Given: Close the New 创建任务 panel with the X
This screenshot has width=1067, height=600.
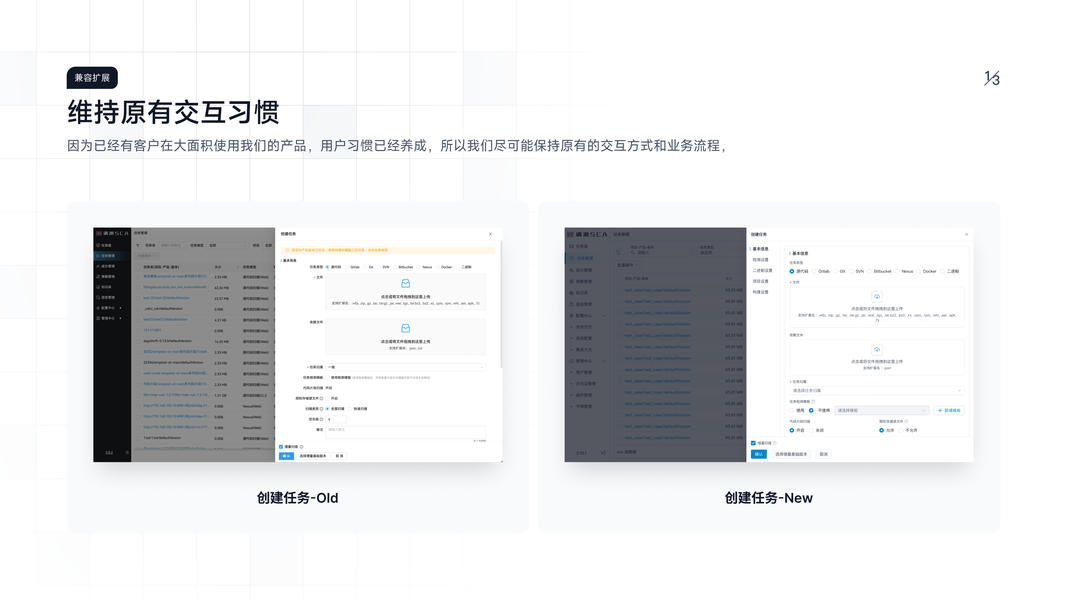Looking at the screenshot, I should click(x=966, y=234).
